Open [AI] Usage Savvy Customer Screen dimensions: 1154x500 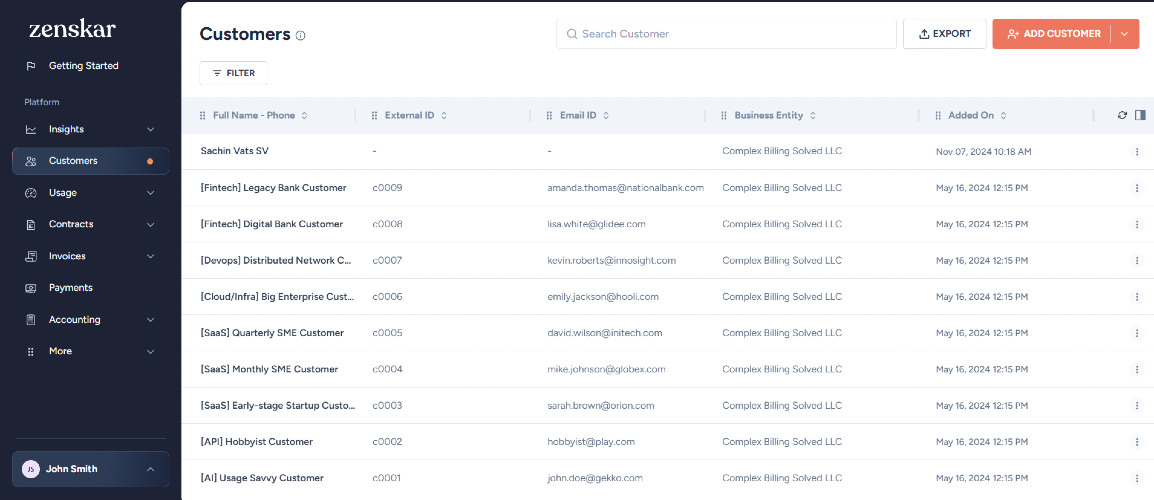262,478
